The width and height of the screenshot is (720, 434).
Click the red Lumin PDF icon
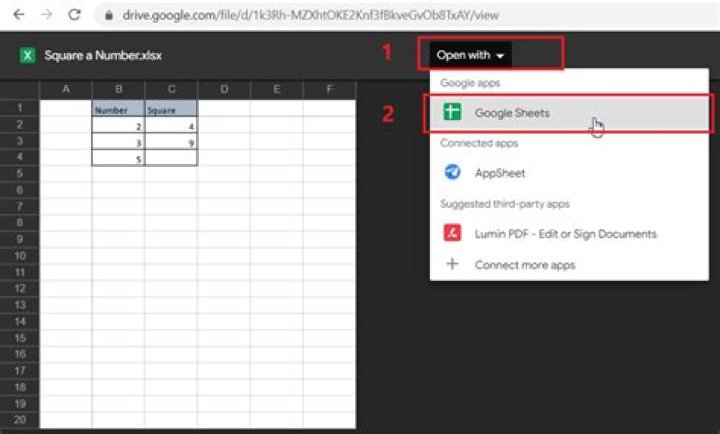coord(452,233)
